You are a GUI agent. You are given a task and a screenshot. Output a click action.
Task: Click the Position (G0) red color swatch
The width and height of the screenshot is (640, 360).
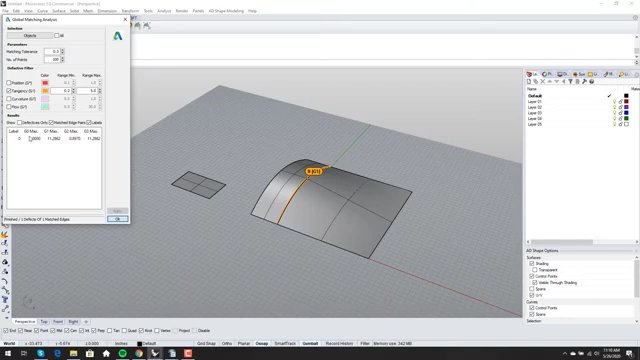point(45,83)
